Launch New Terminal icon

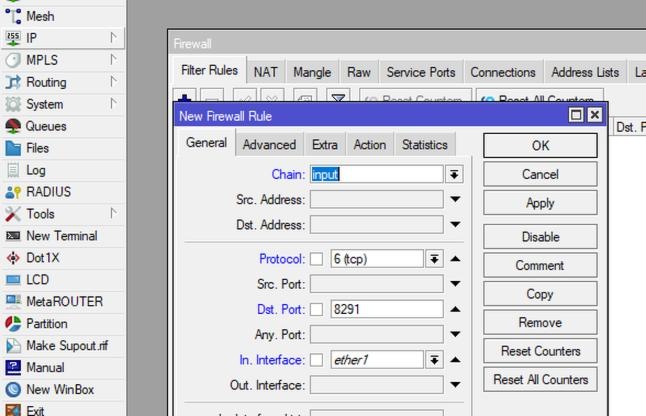[13, 236]
